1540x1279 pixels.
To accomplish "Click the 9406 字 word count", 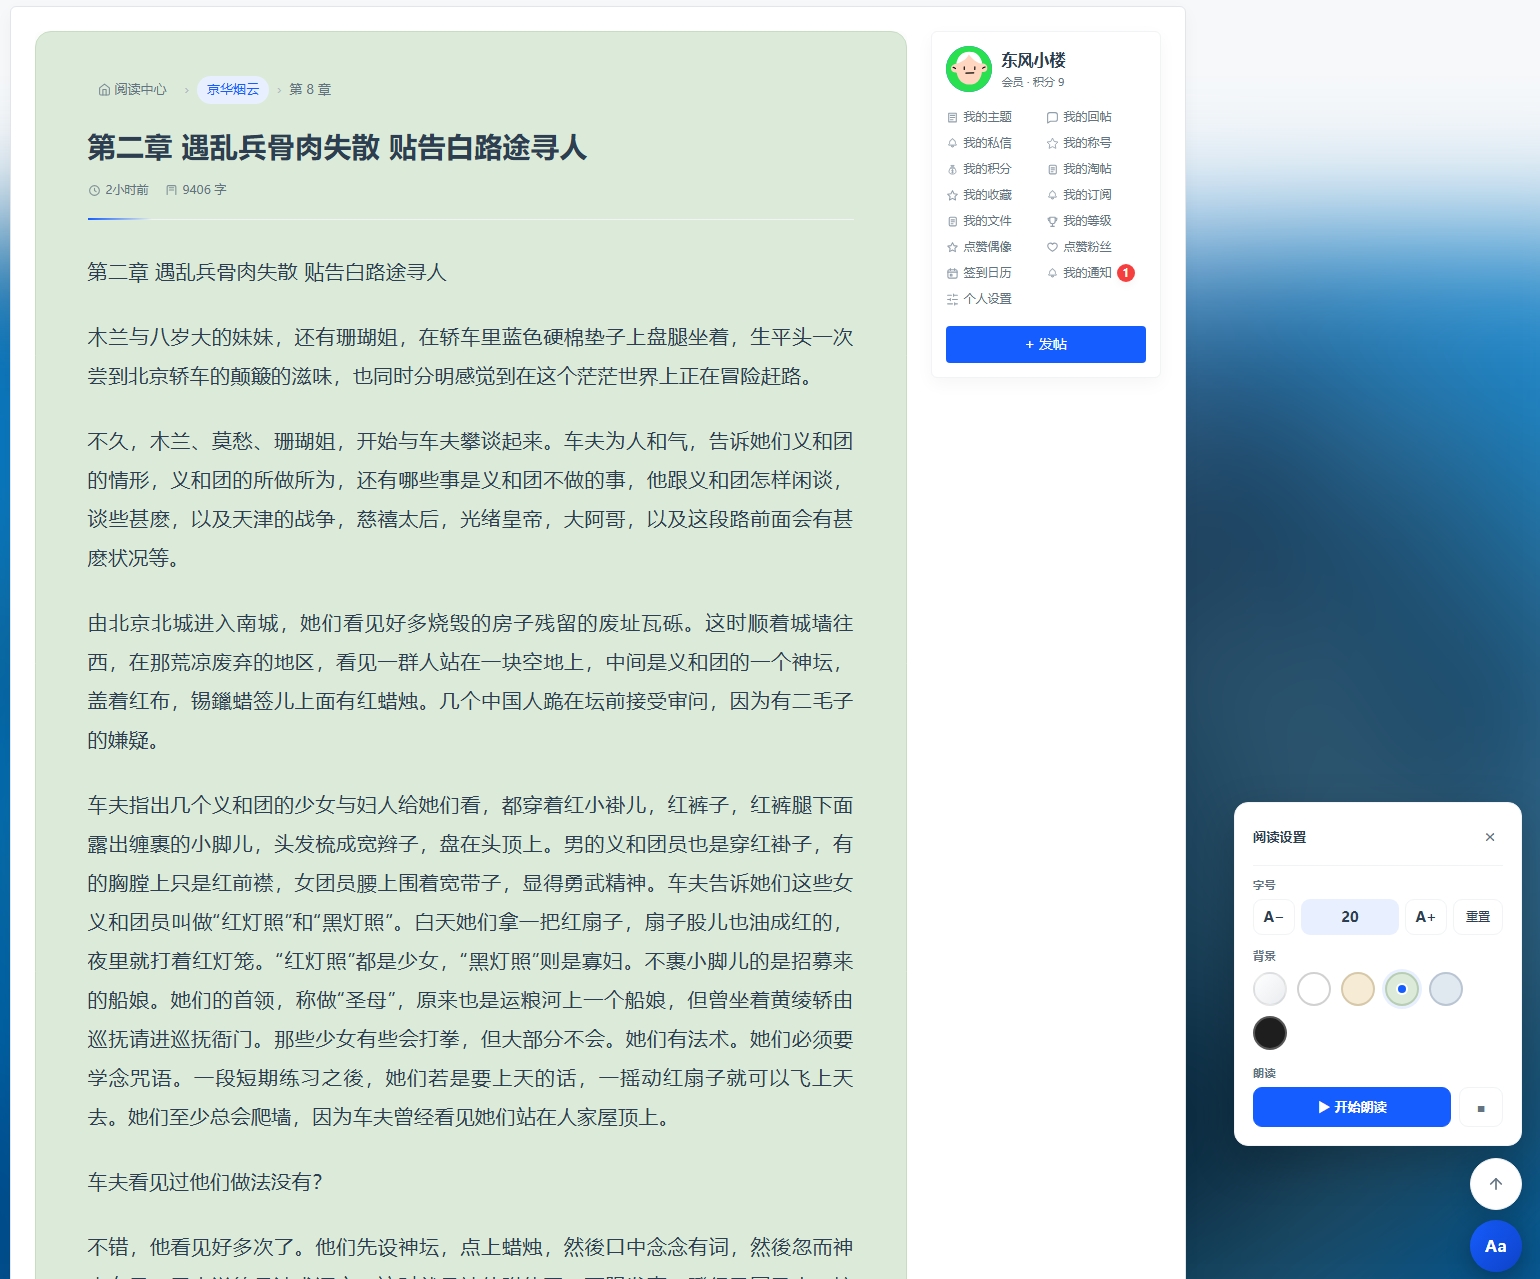I will (196, 190).
